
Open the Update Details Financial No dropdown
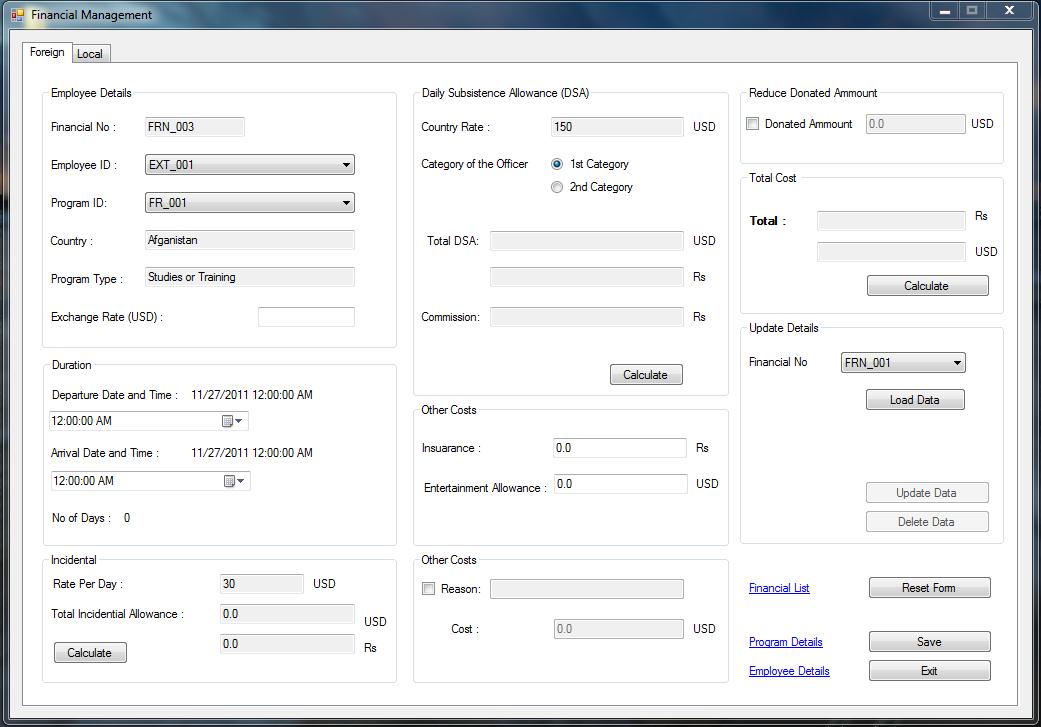(x=903, y=363)
